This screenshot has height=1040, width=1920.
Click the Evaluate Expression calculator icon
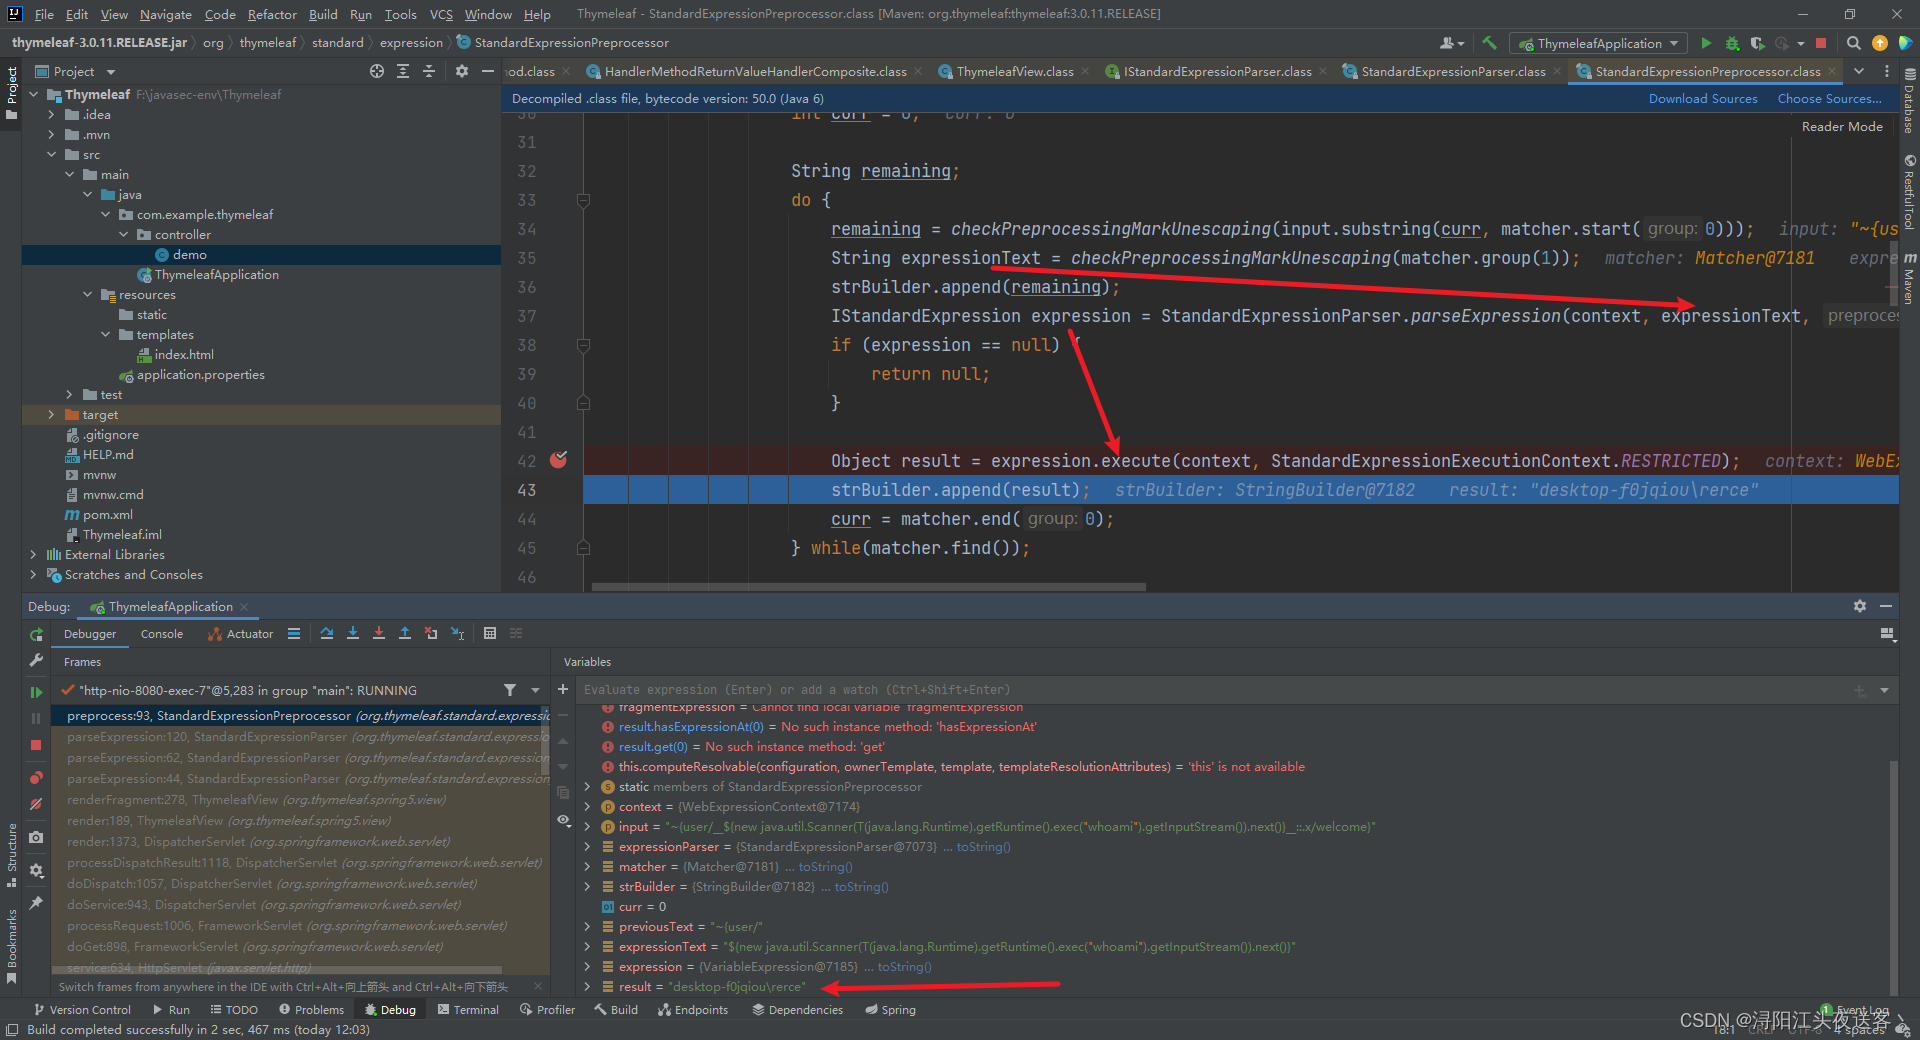click(490, 633)
